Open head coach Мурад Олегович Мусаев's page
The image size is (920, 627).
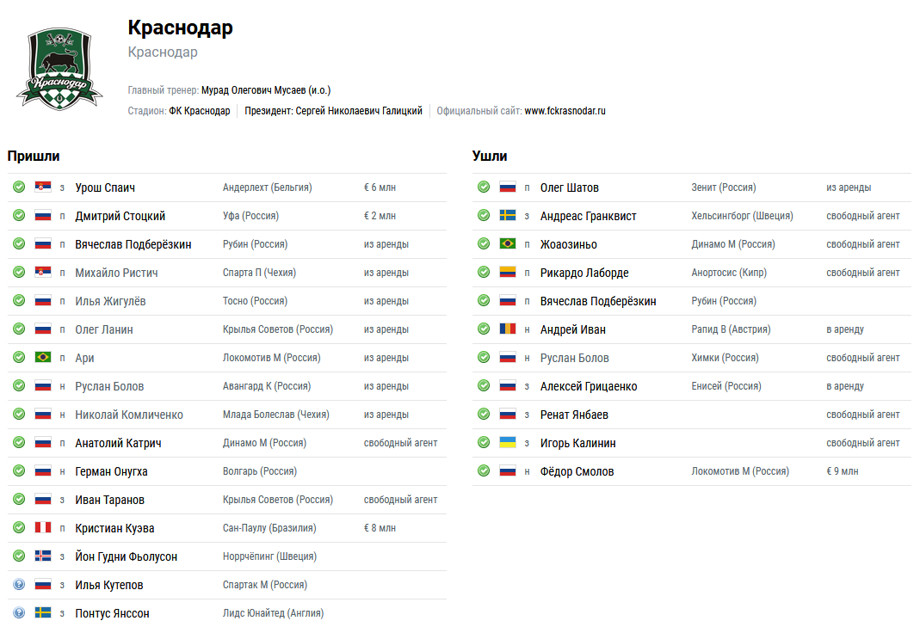[266, 90]
